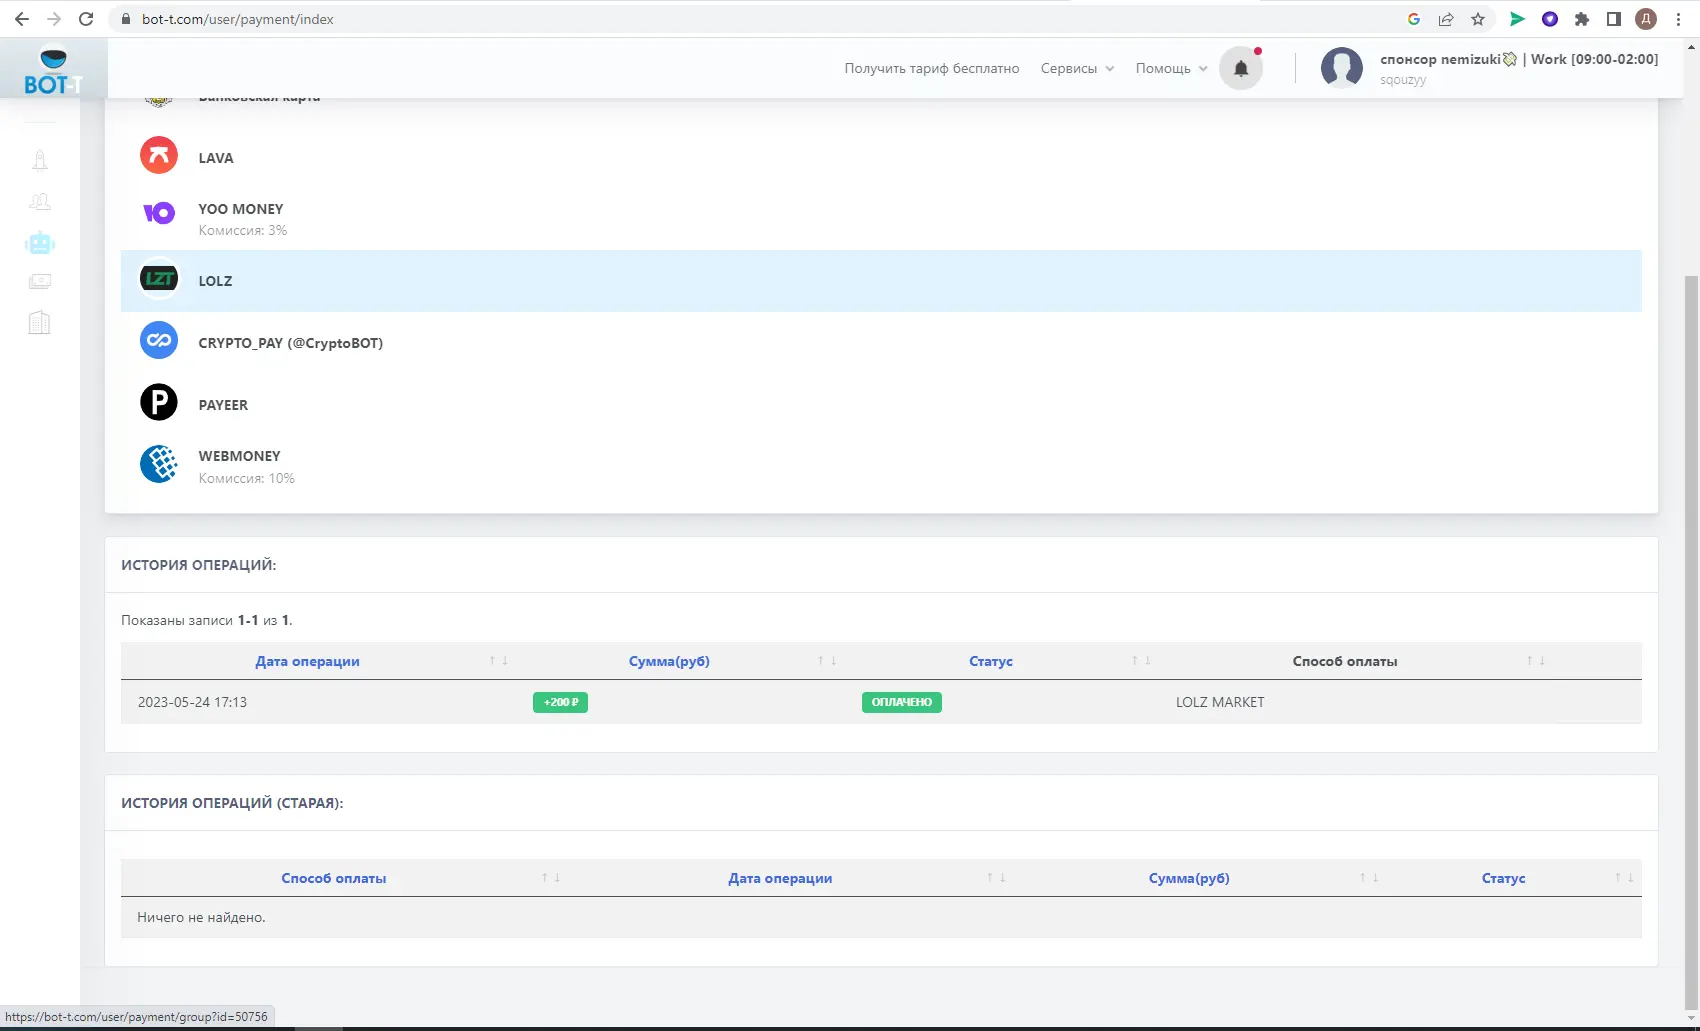Expand the Сервисы dropdown menu
Screen dimensions: 1700x1031
coord(1077,68)
